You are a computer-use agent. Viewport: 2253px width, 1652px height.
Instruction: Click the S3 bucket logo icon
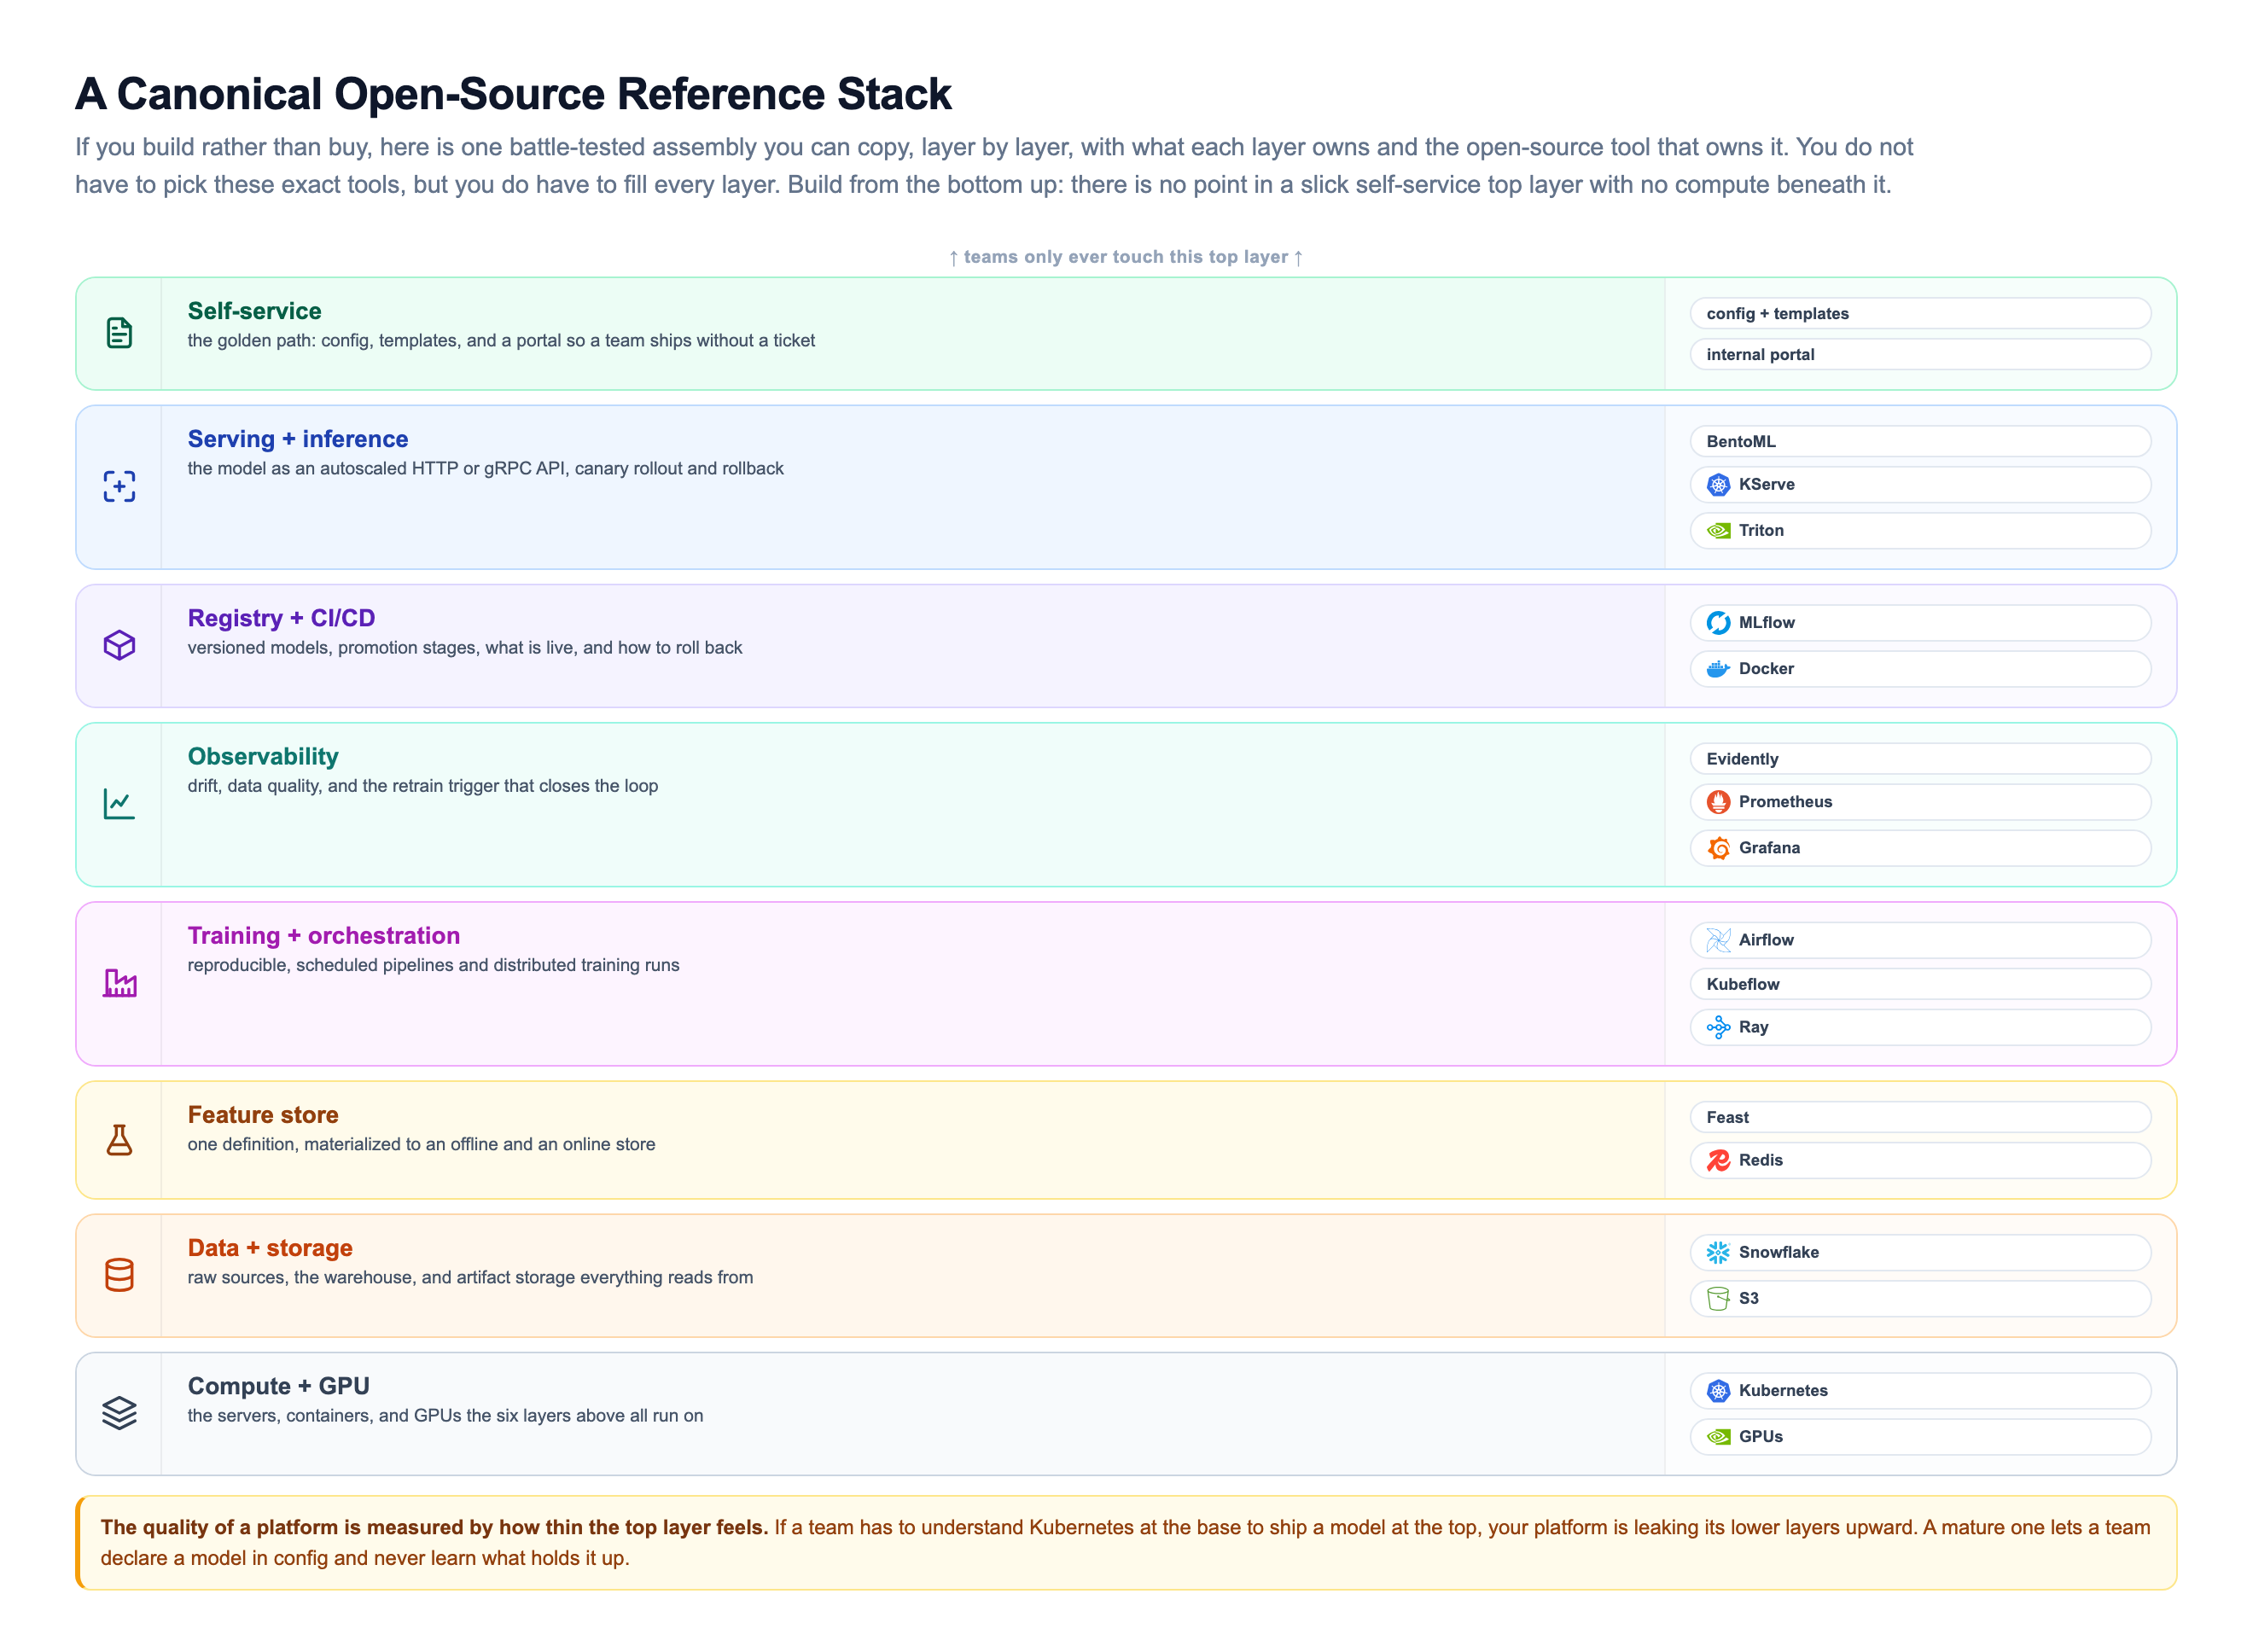(1718, 1298)
